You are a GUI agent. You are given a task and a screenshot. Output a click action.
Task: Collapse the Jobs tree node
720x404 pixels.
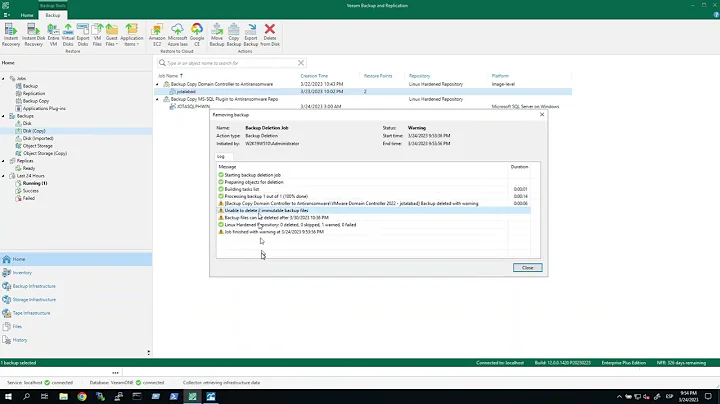click(4, 79)
